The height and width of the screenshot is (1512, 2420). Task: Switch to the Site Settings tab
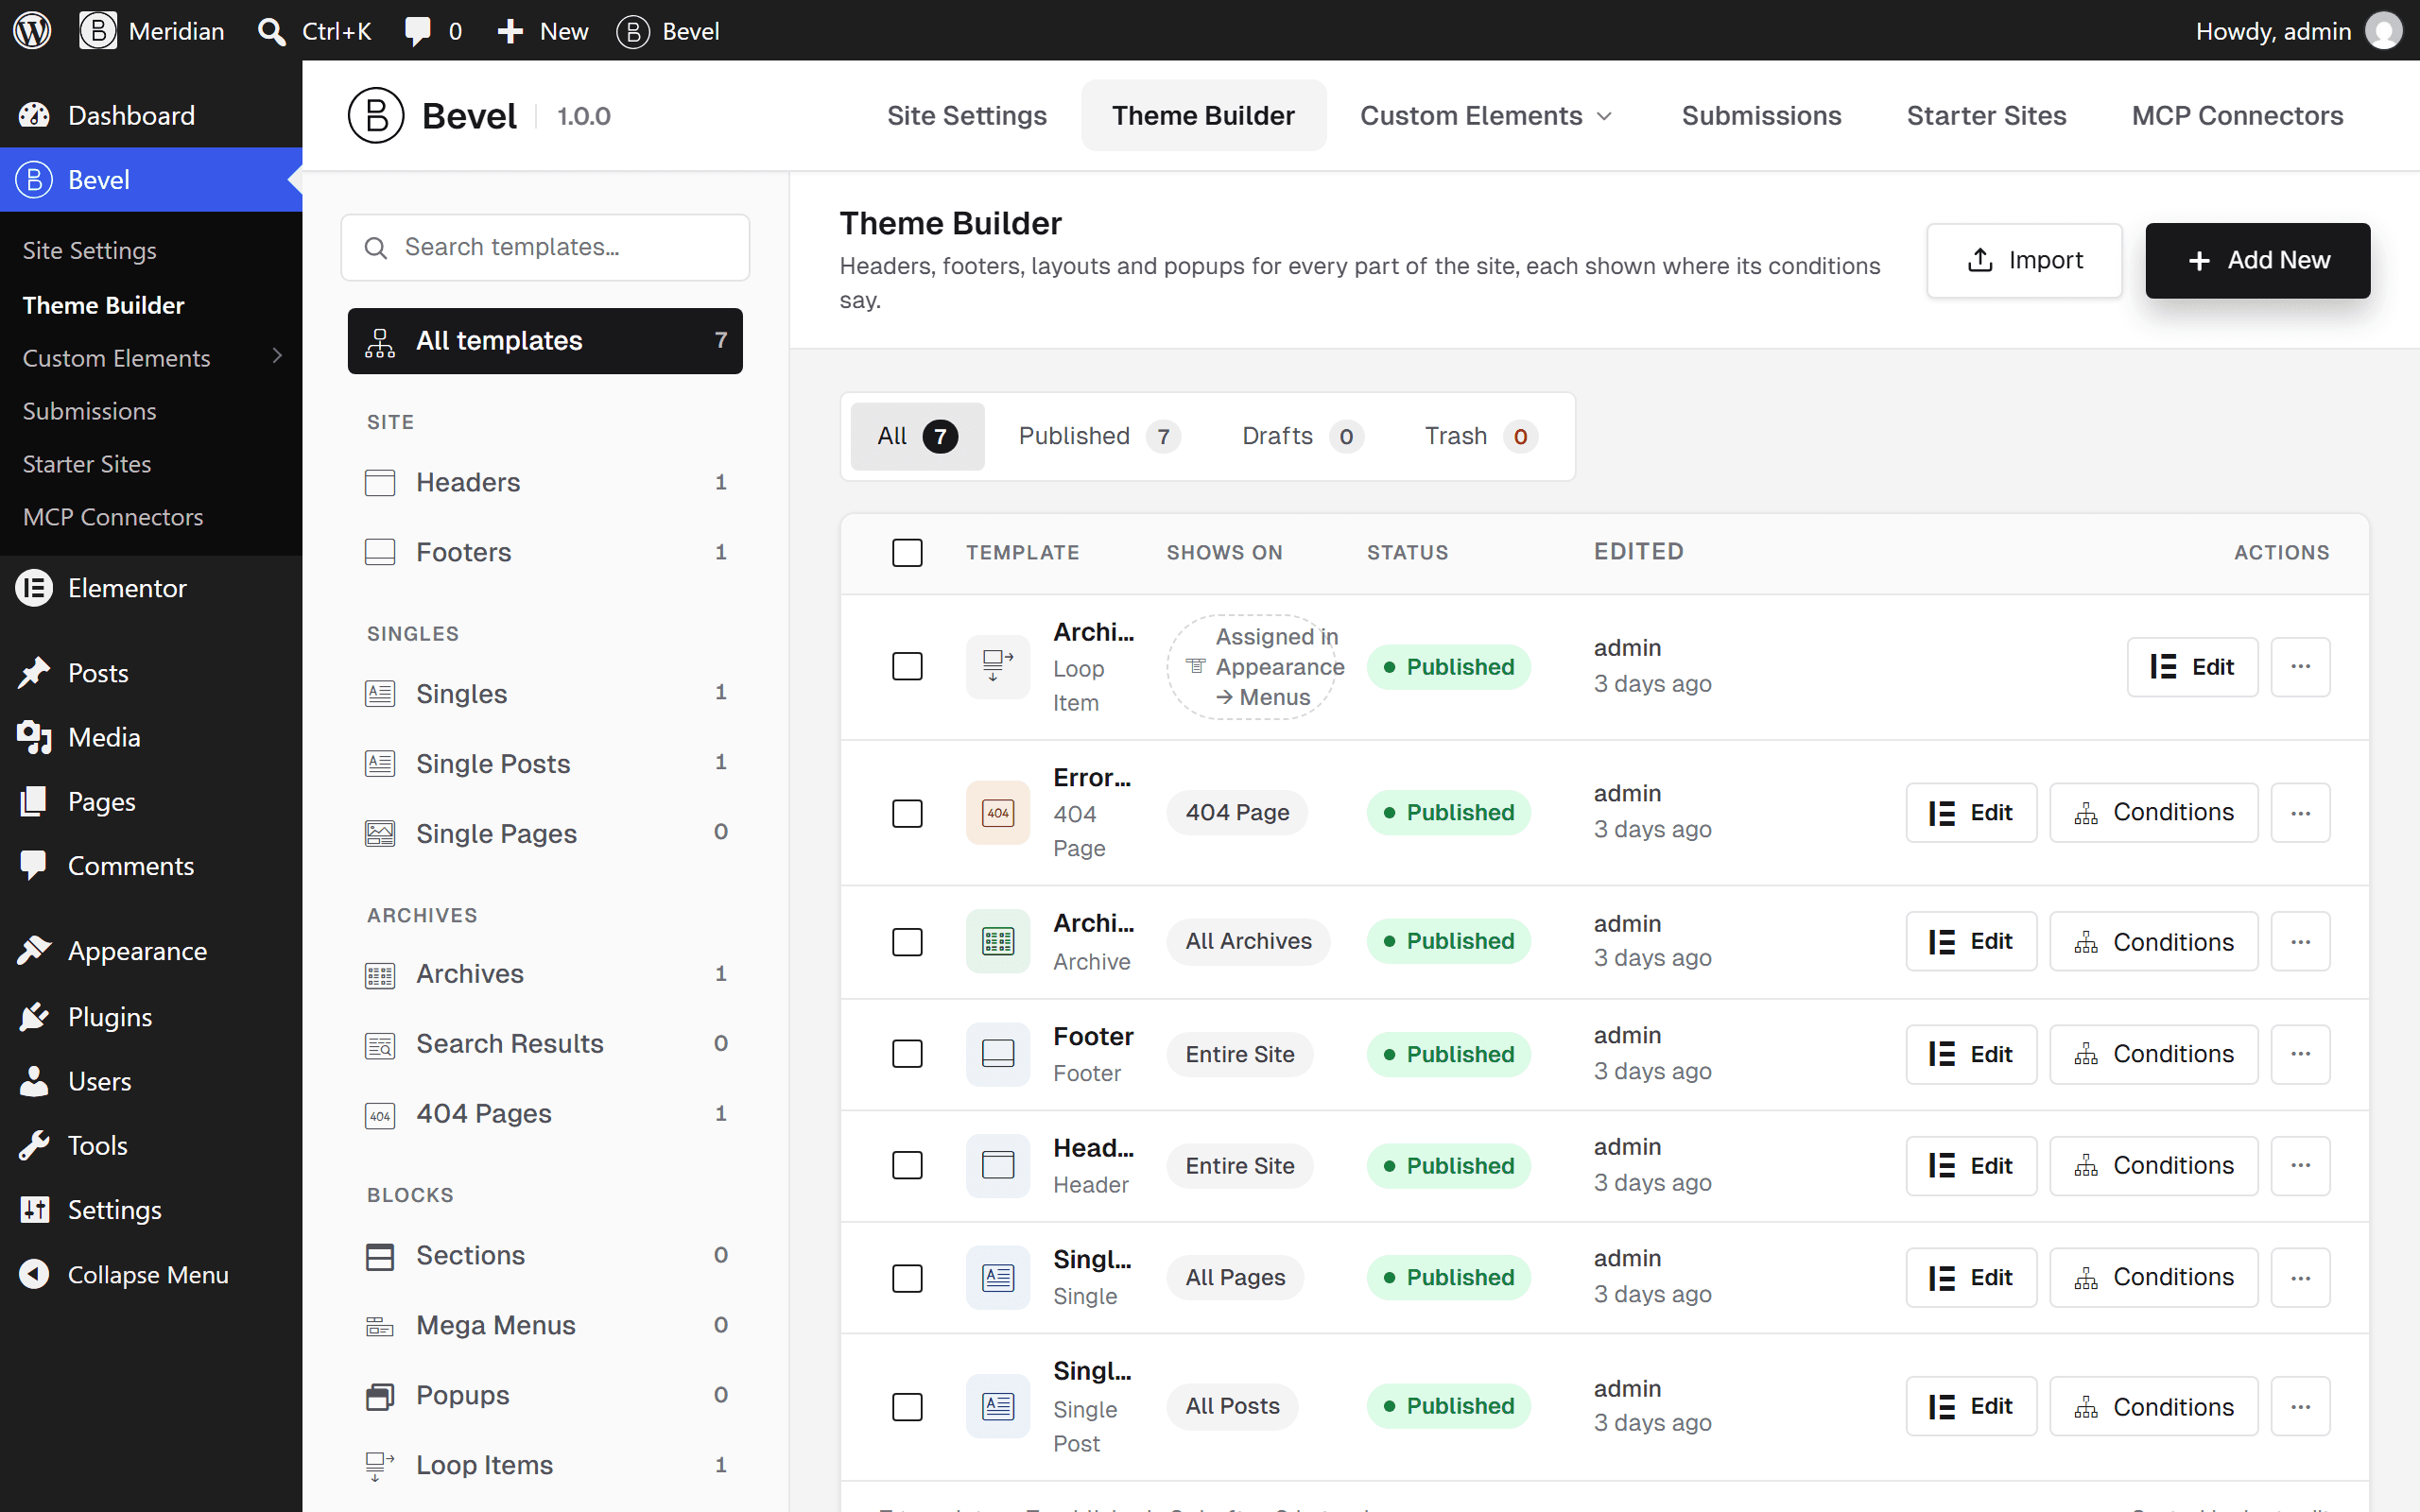pyautogui.click(x=966, y=115)
